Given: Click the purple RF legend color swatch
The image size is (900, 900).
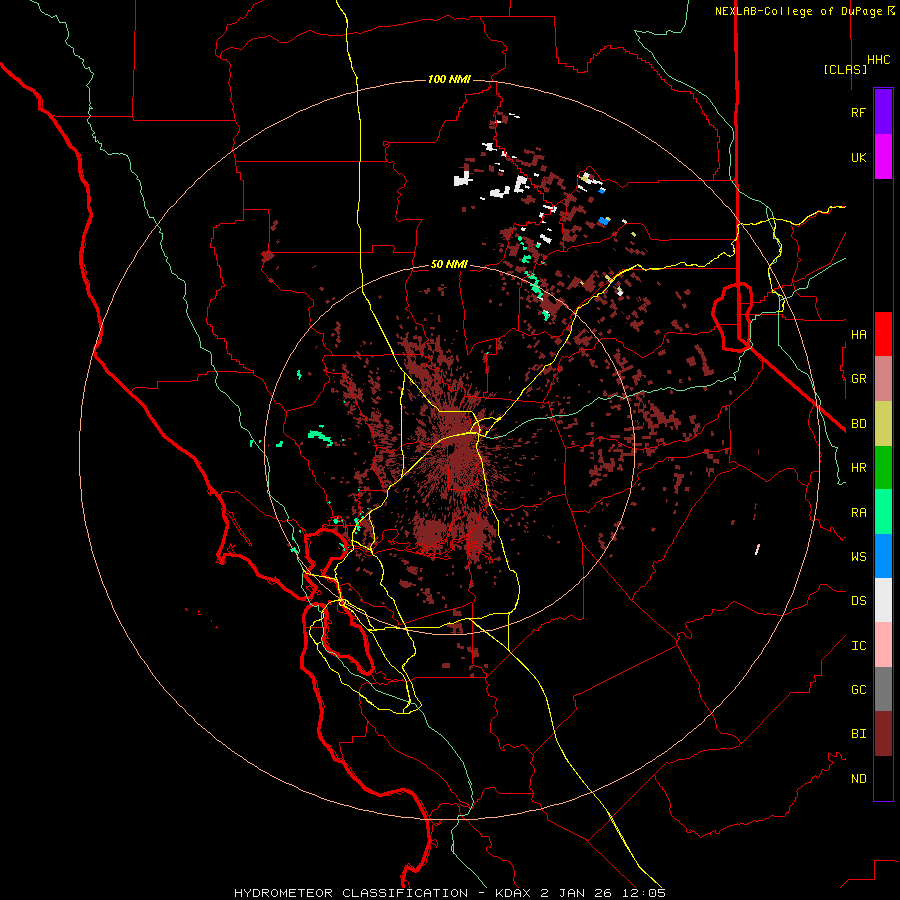Looking at the screenshot, I should (883, 111).
